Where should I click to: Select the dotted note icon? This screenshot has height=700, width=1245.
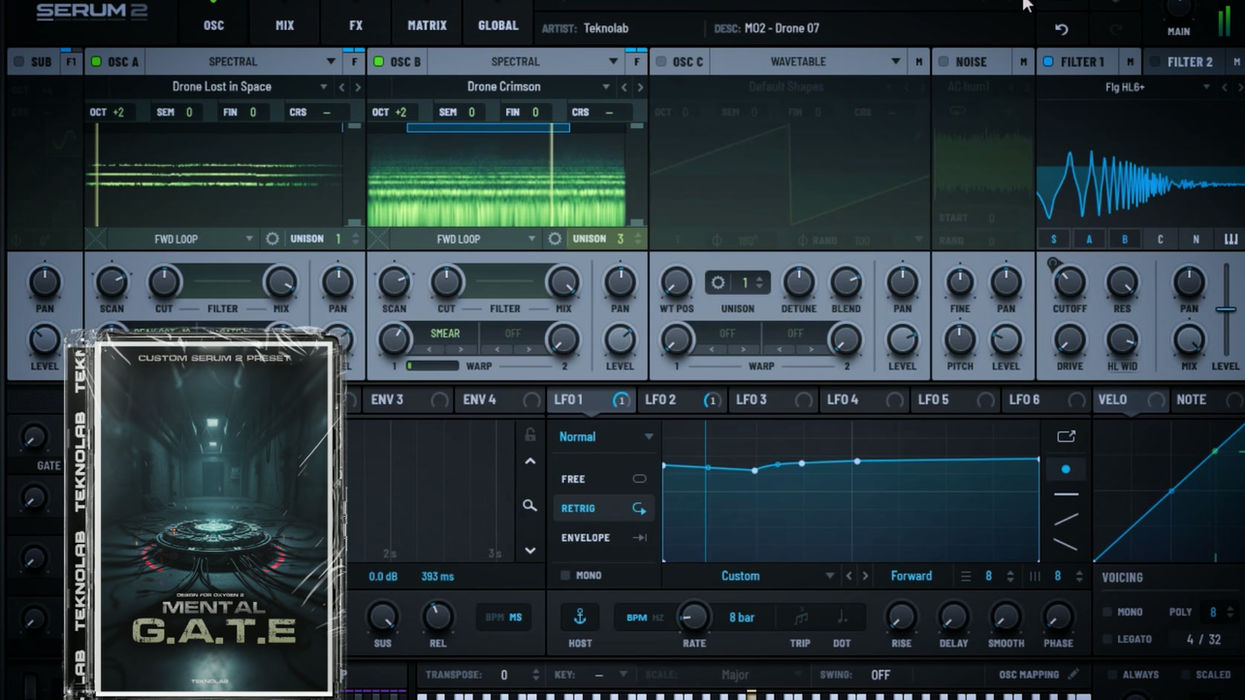[x=841, y=617]
